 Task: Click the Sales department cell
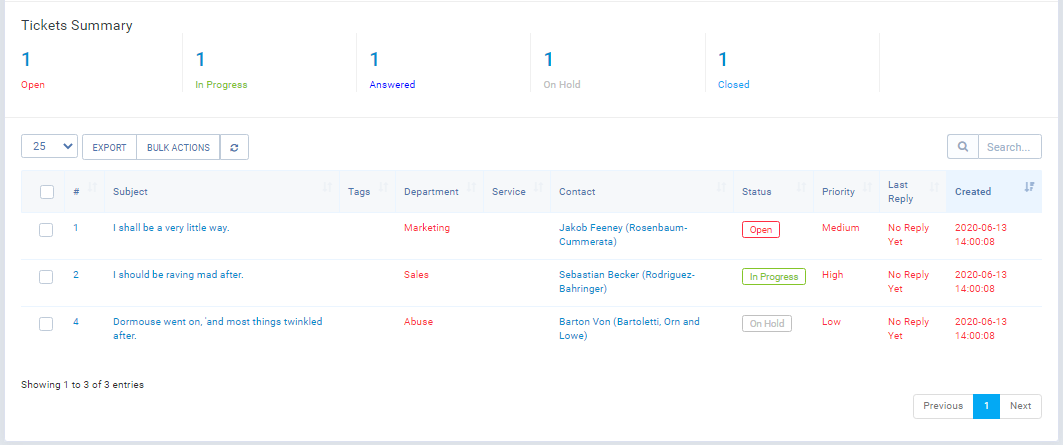pyautogui.click(x=416, y=275)
